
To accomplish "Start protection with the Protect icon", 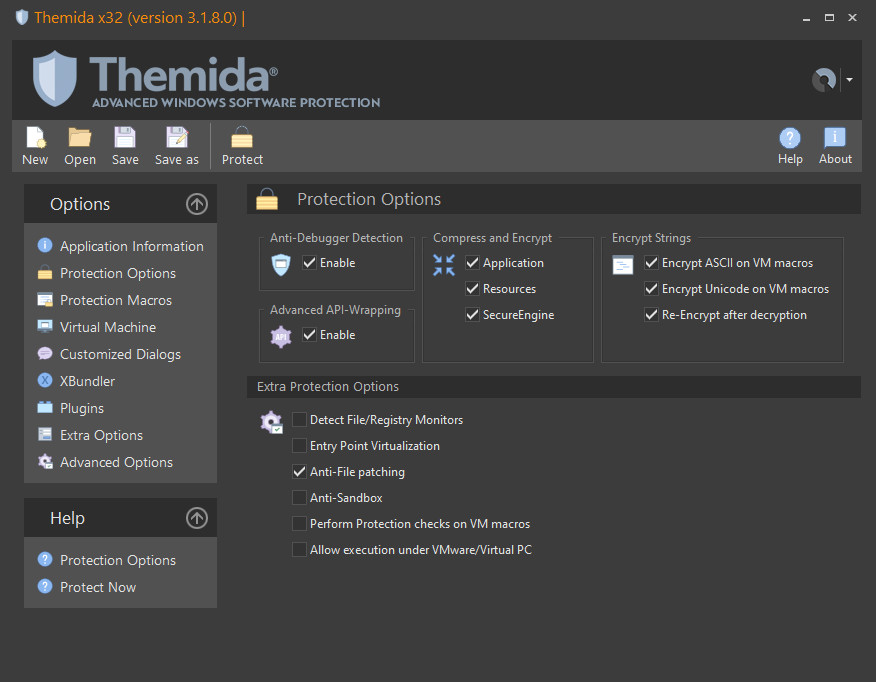I will [x=242, y=138].
